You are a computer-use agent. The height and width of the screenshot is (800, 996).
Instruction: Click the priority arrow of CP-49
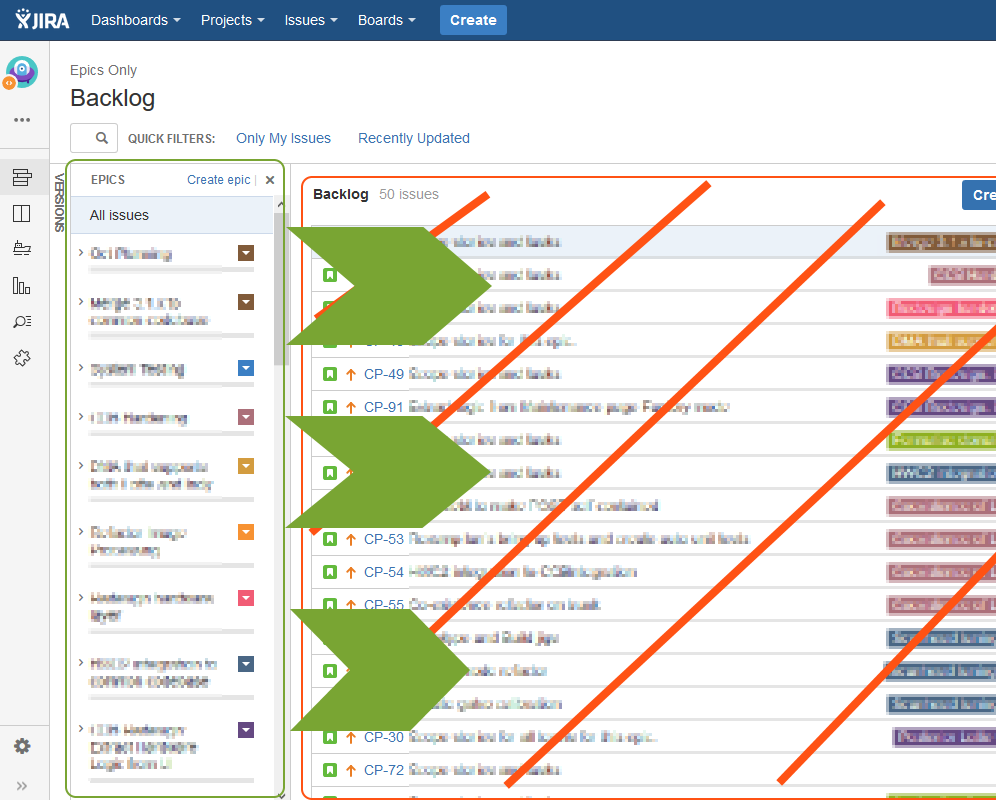pyautogui.click(x=351, y=374)
